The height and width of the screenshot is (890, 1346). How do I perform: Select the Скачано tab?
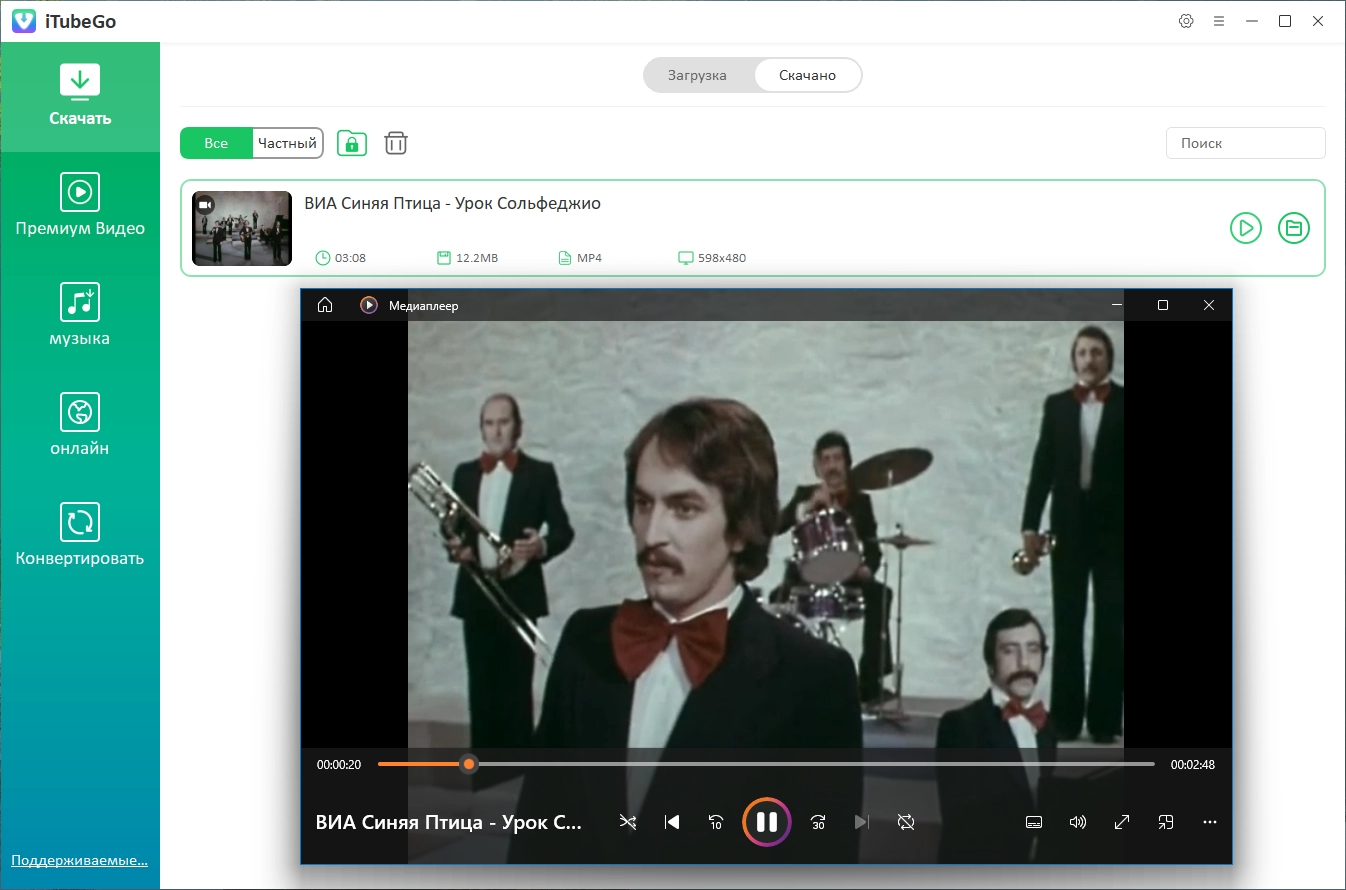pos(807,75)
